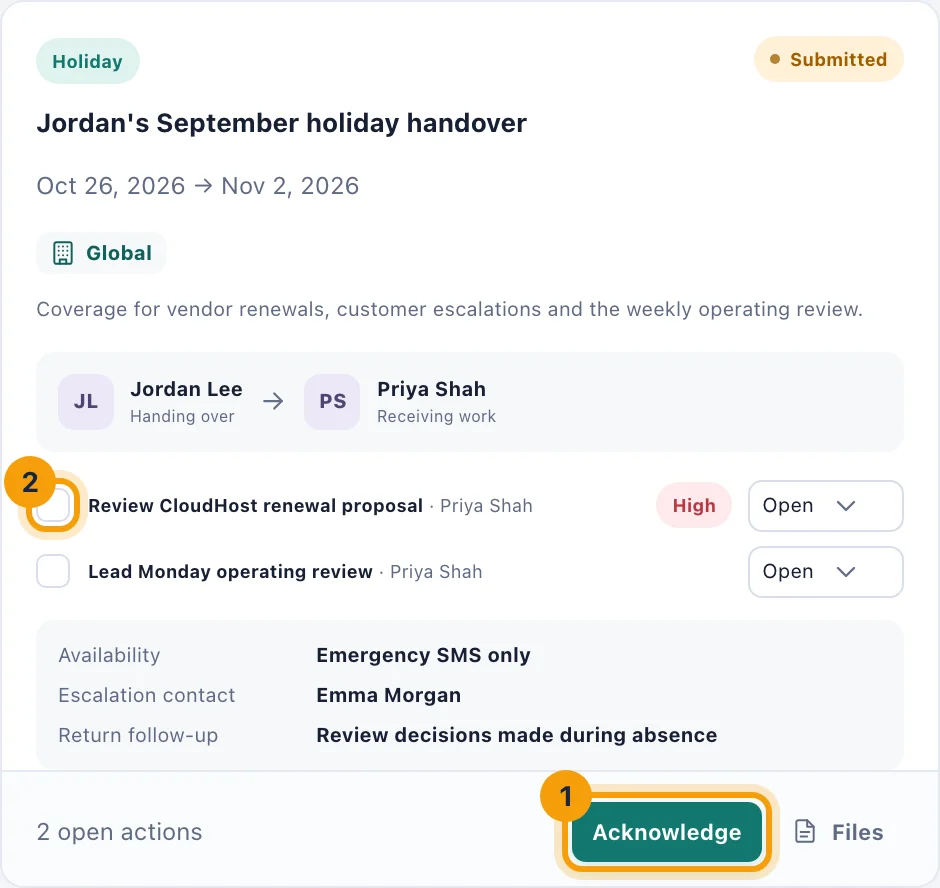Check the Lead Monday operating review checkbox
This screenshot has height=888, width=940.
tap(53, 571)
